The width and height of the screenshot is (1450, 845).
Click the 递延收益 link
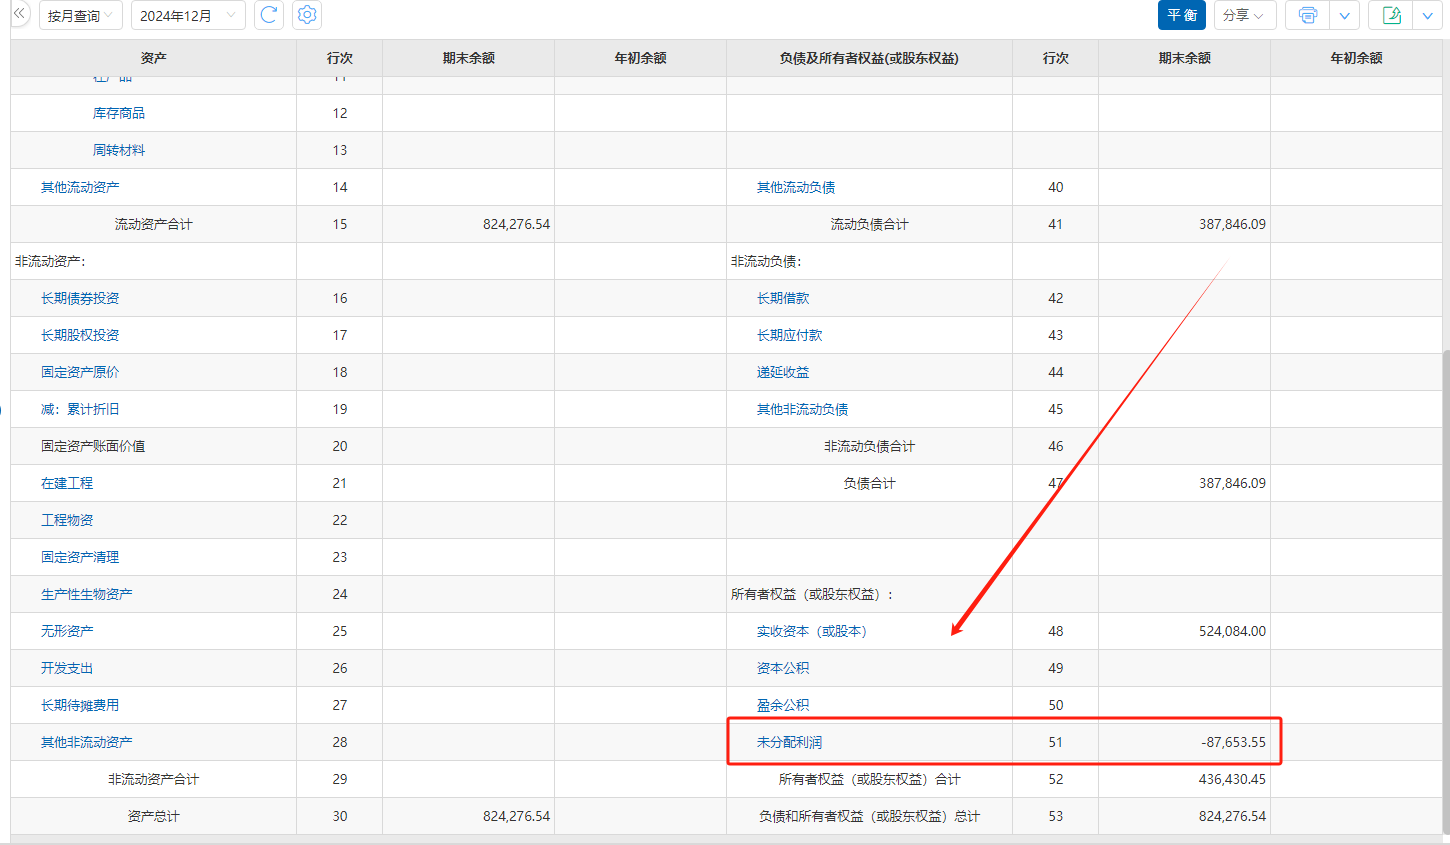click(x=783, y=372)
